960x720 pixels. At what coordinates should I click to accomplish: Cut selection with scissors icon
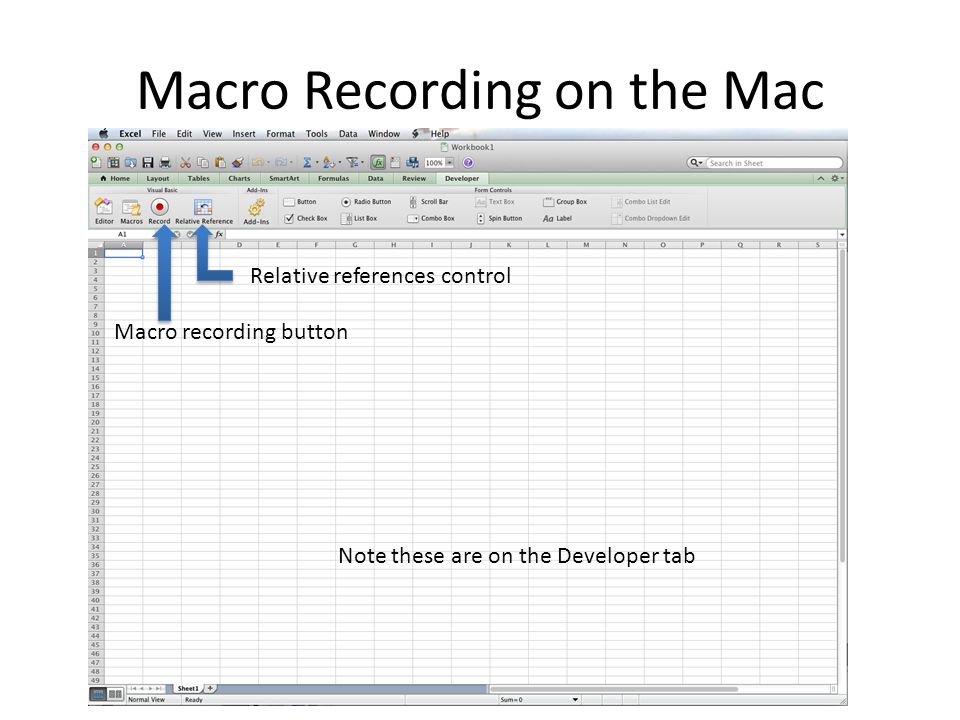point(185,163)
